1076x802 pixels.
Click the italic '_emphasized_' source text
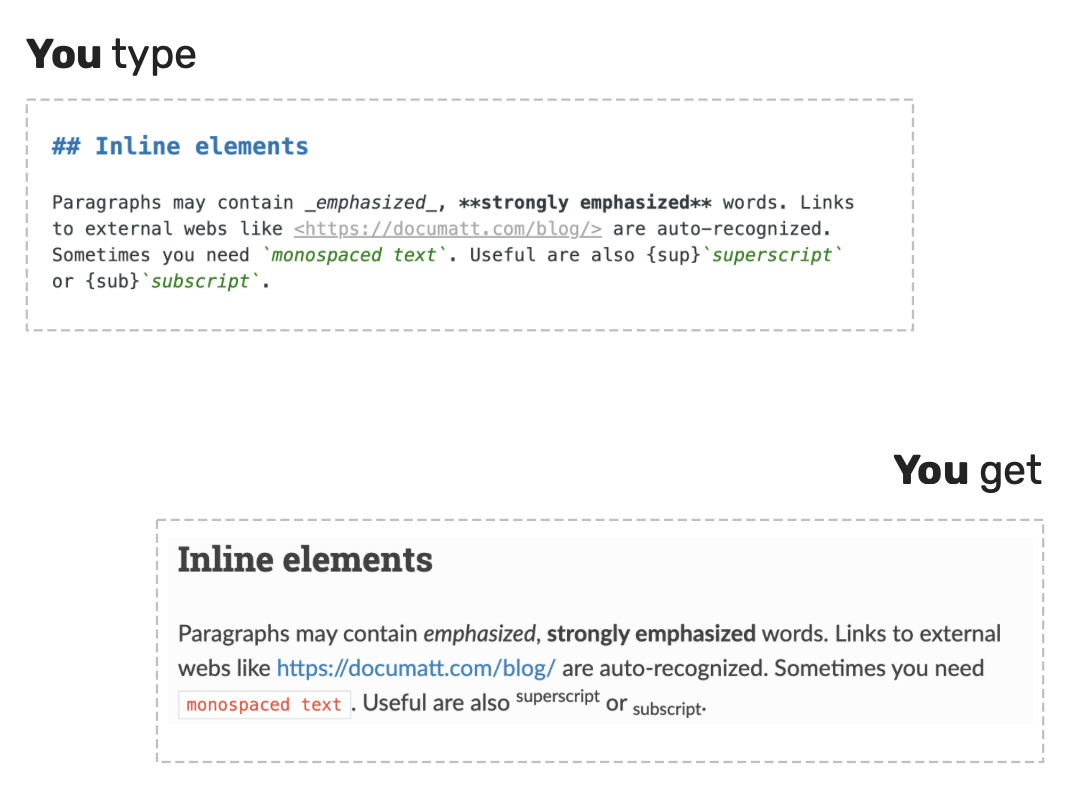tap(371, 202)
